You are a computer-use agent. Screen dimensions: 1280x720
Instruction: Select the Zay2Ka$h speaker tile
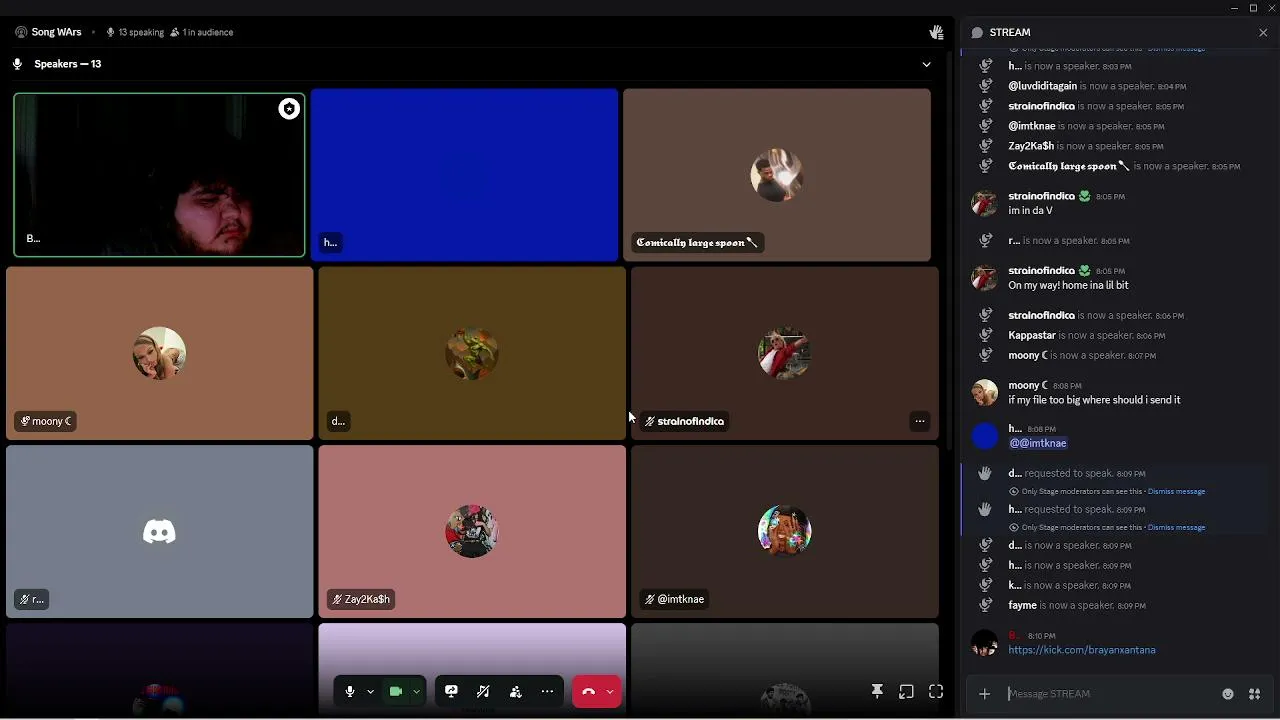pyautogui.click(x=472, y=531)
